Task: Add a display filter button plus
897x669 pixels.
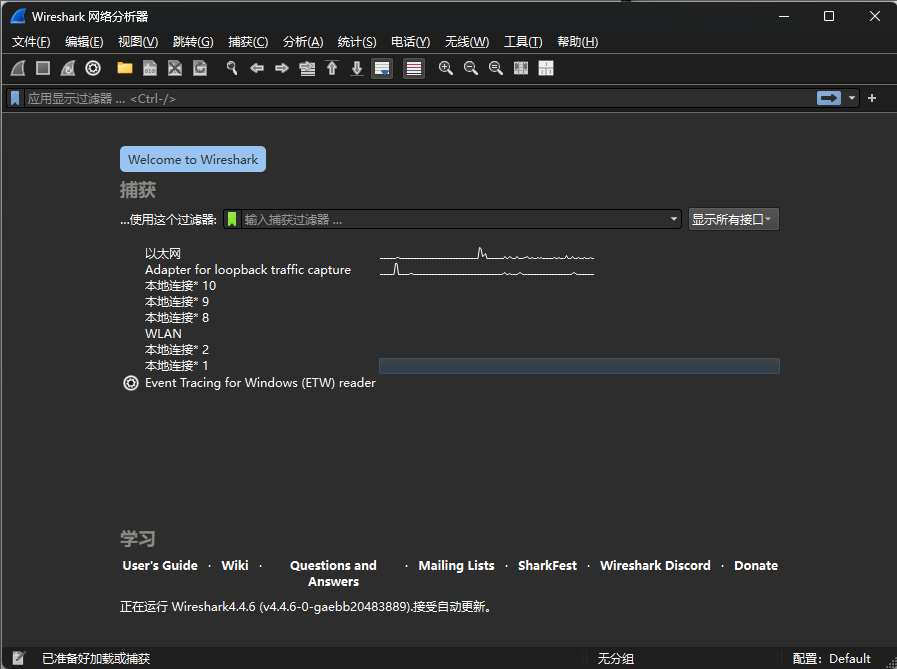Action: coord(872,98)
